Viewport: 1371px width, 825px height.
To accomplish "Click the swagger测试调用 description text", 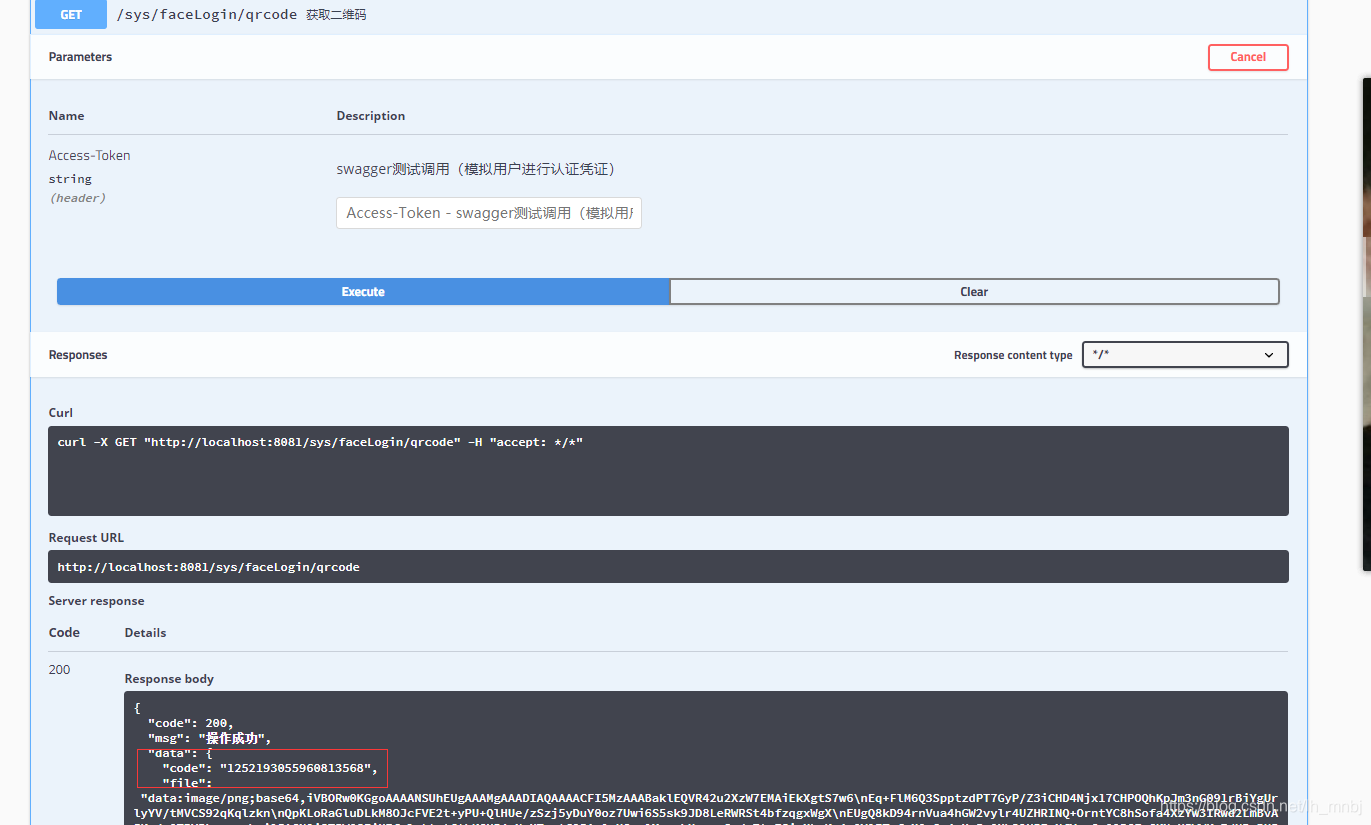I will [476, 169].
